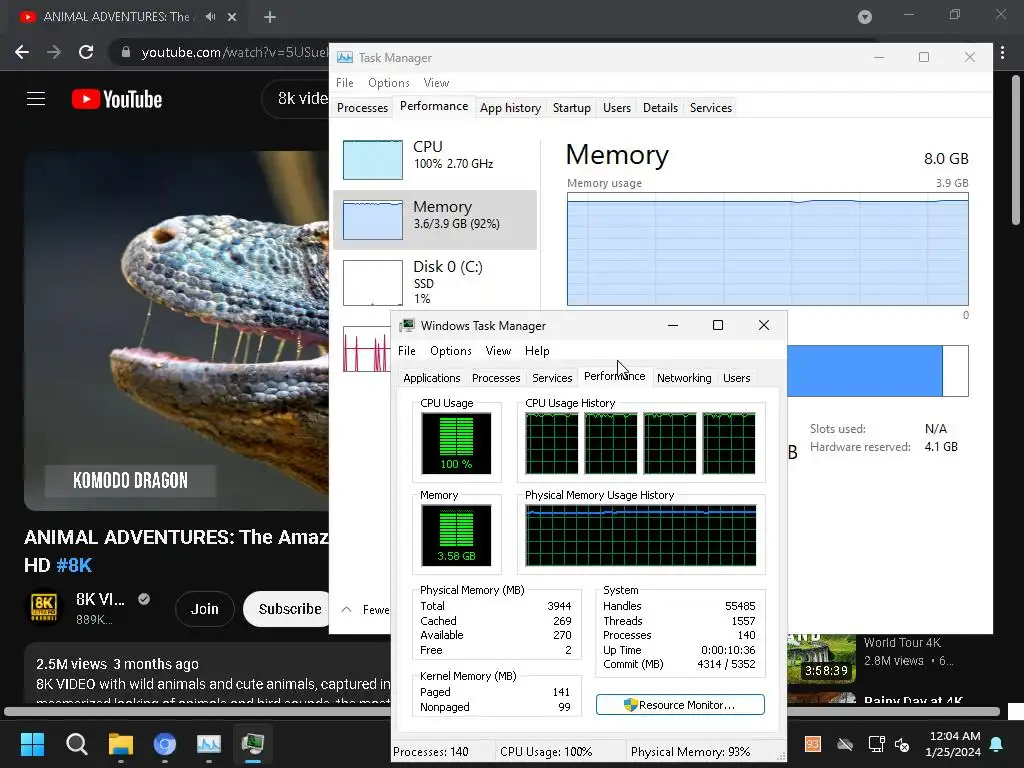Screen dimensions: 1024x768
Task: Switch to Services tab in Task Manager
Action: (711, 108)
